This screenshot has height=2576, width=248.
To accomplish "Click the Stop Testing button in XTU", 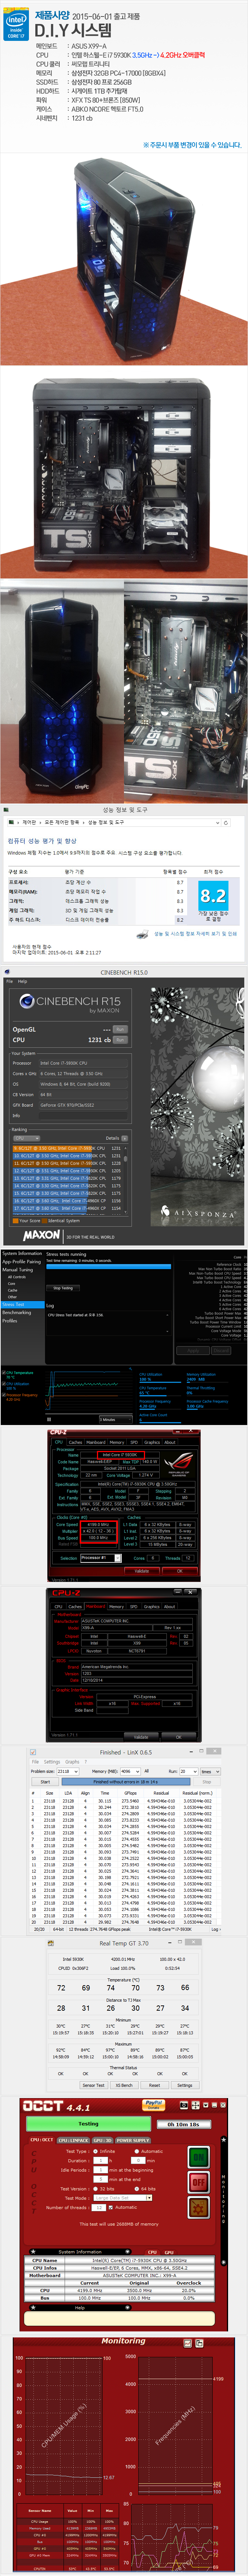I will pyautogui.click(x=63, y=1288).
